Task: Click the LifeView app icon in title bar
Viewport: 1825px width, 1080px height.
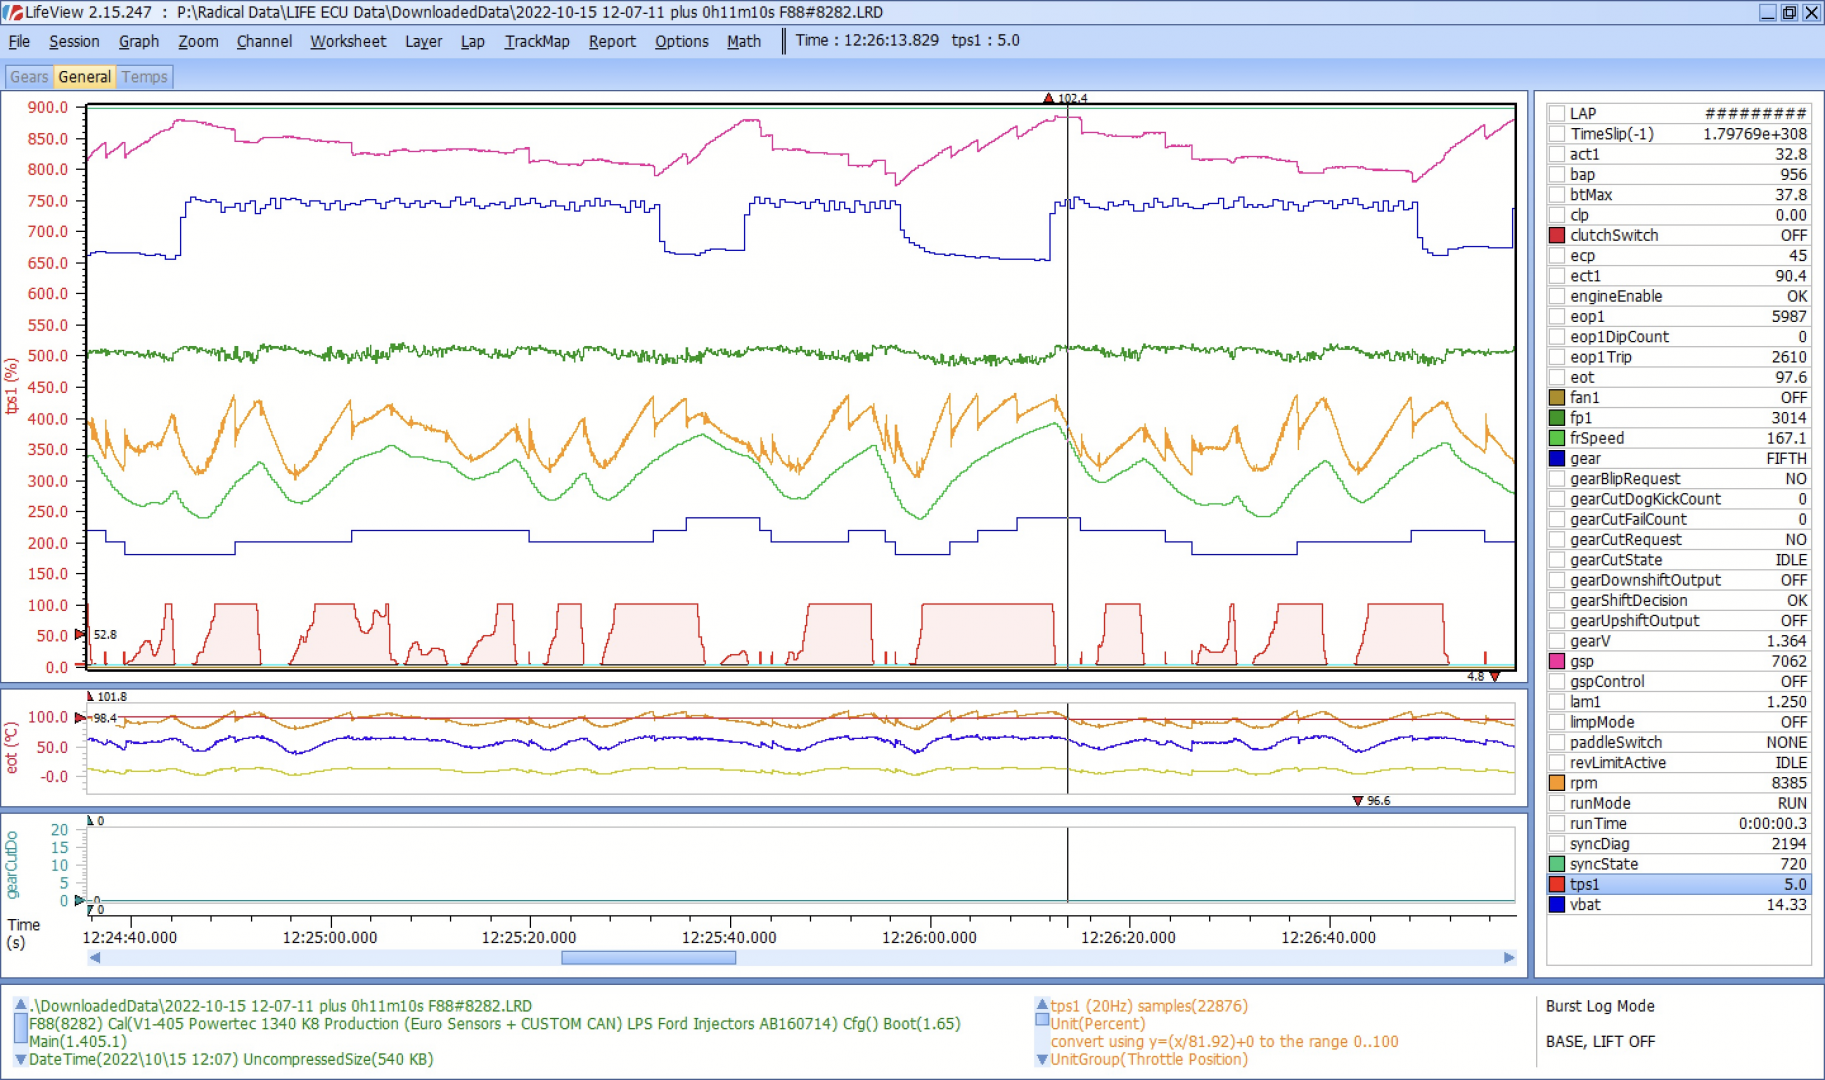Action: click(x=13, y=12)
